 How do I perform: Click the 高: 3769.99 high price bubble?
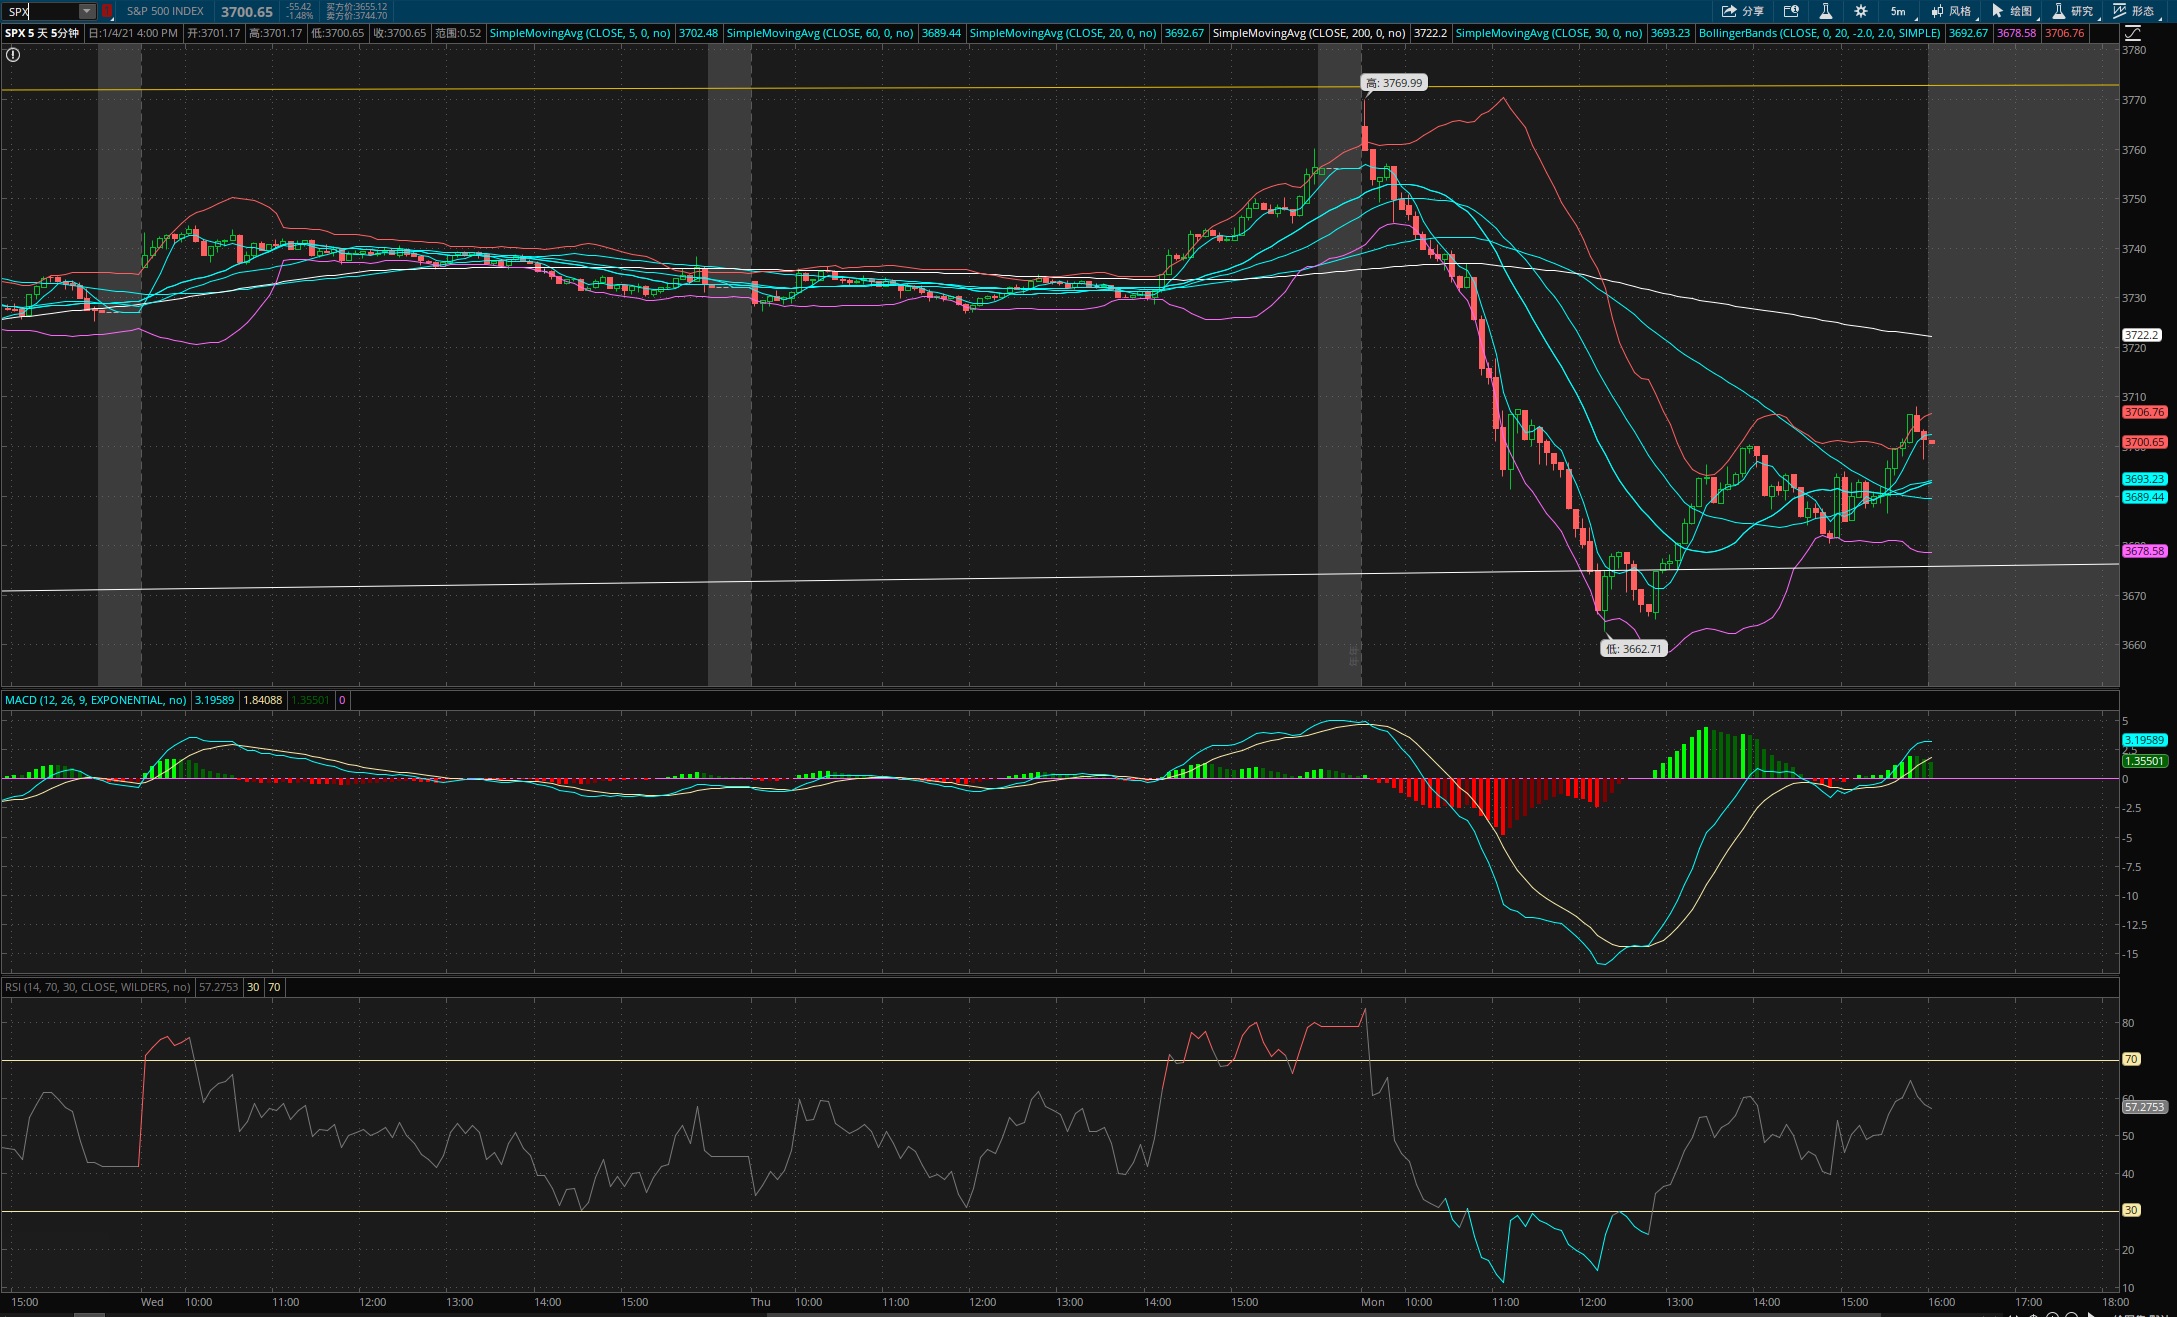coord(1394,83)
